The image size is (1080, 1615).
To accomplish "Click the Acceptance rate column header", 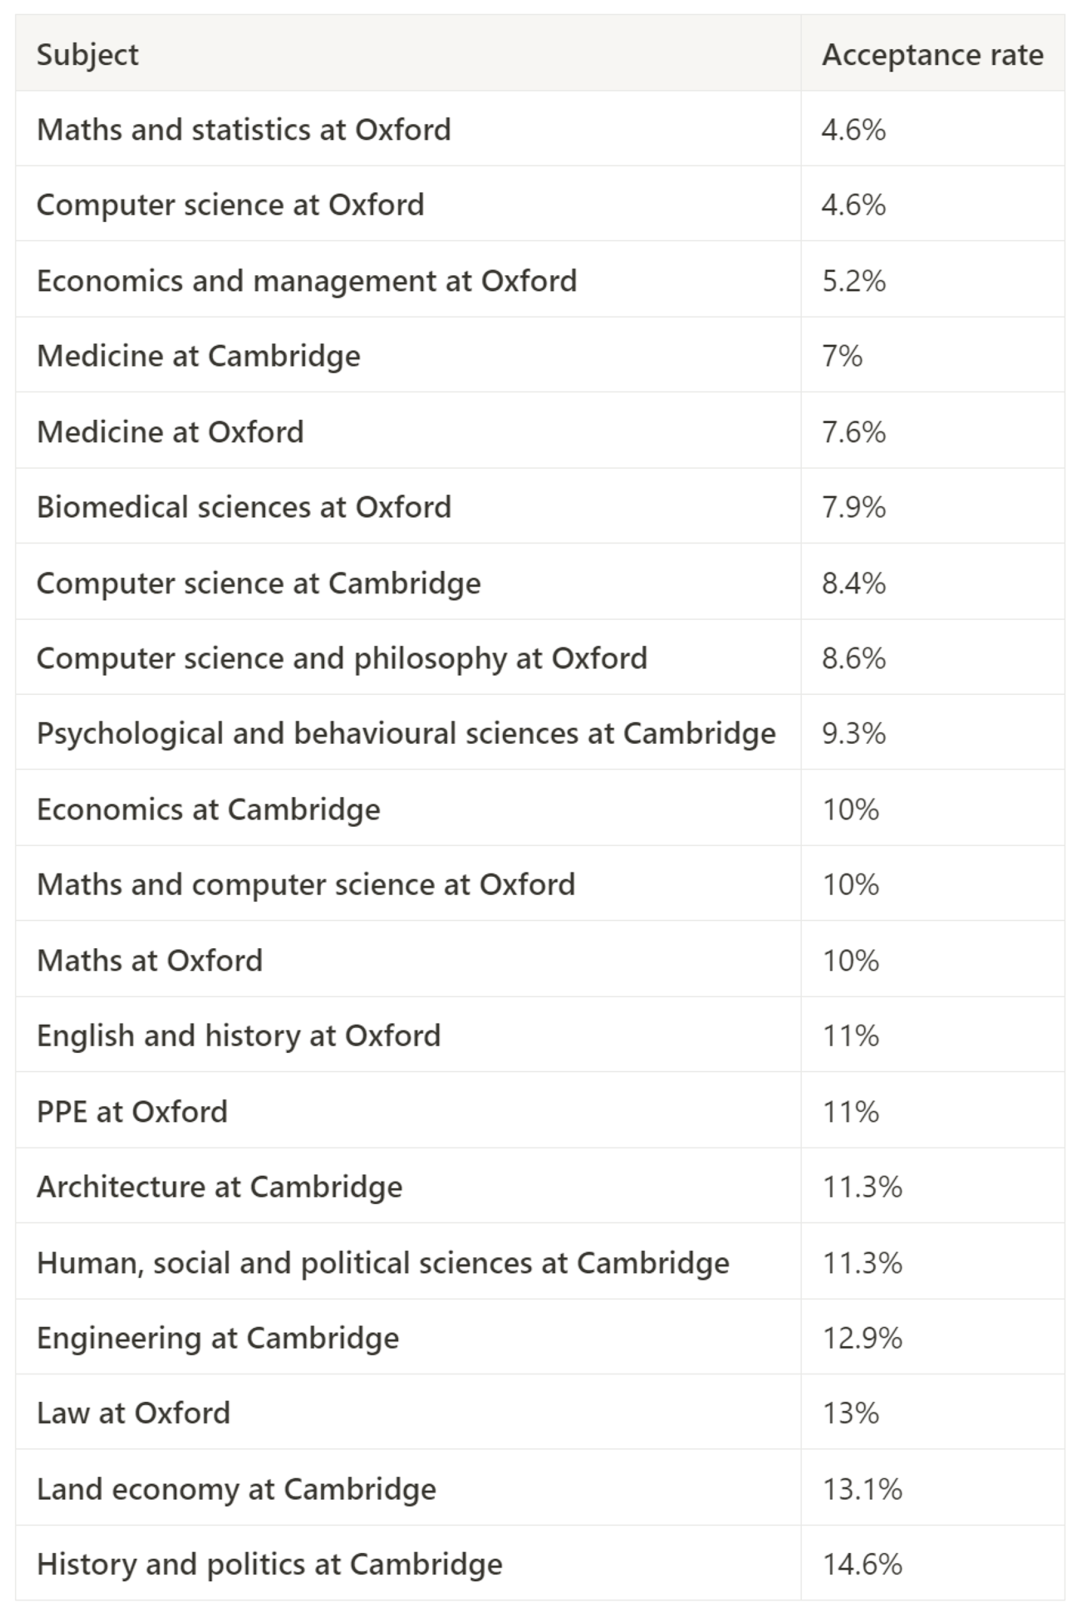I will pyautogui.click(x=932, y=55).
